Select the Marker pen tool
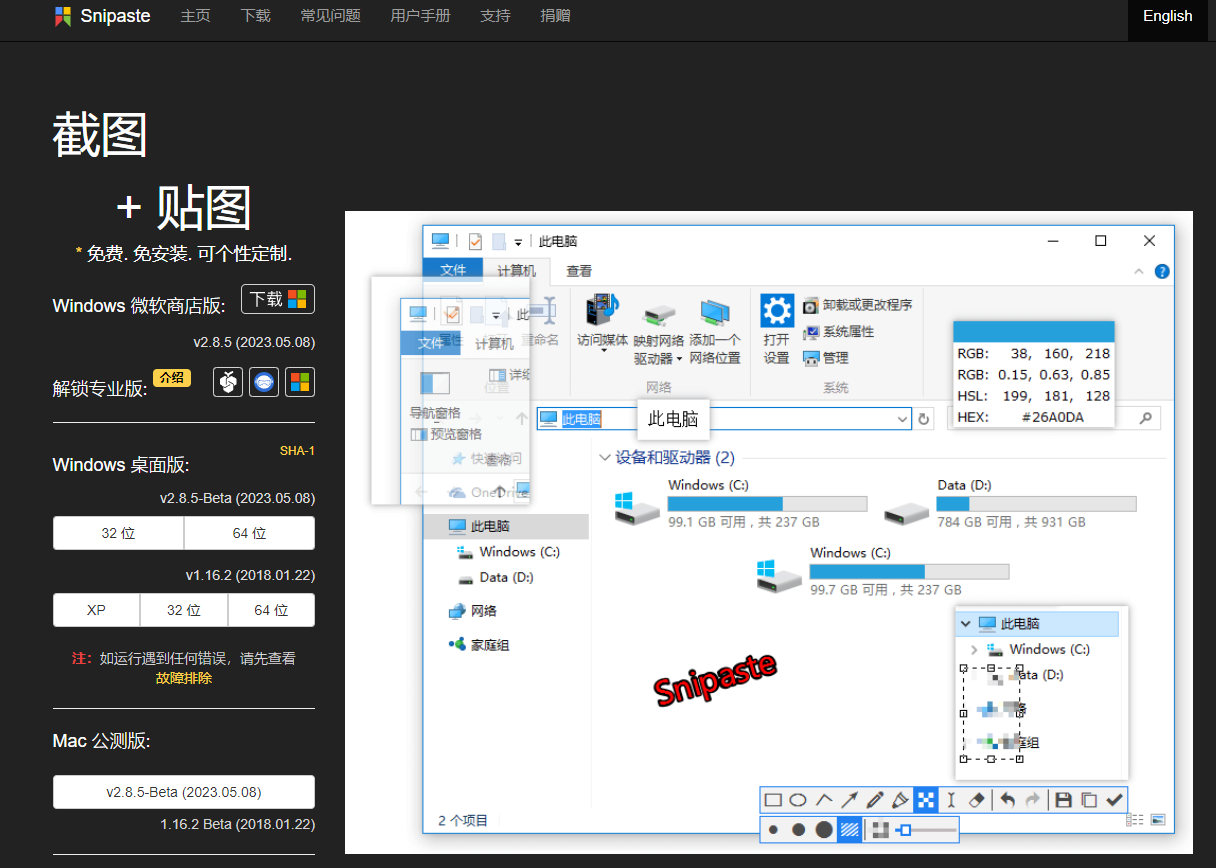The width and height of the screenshot is (1216, 868). point(900,800)
